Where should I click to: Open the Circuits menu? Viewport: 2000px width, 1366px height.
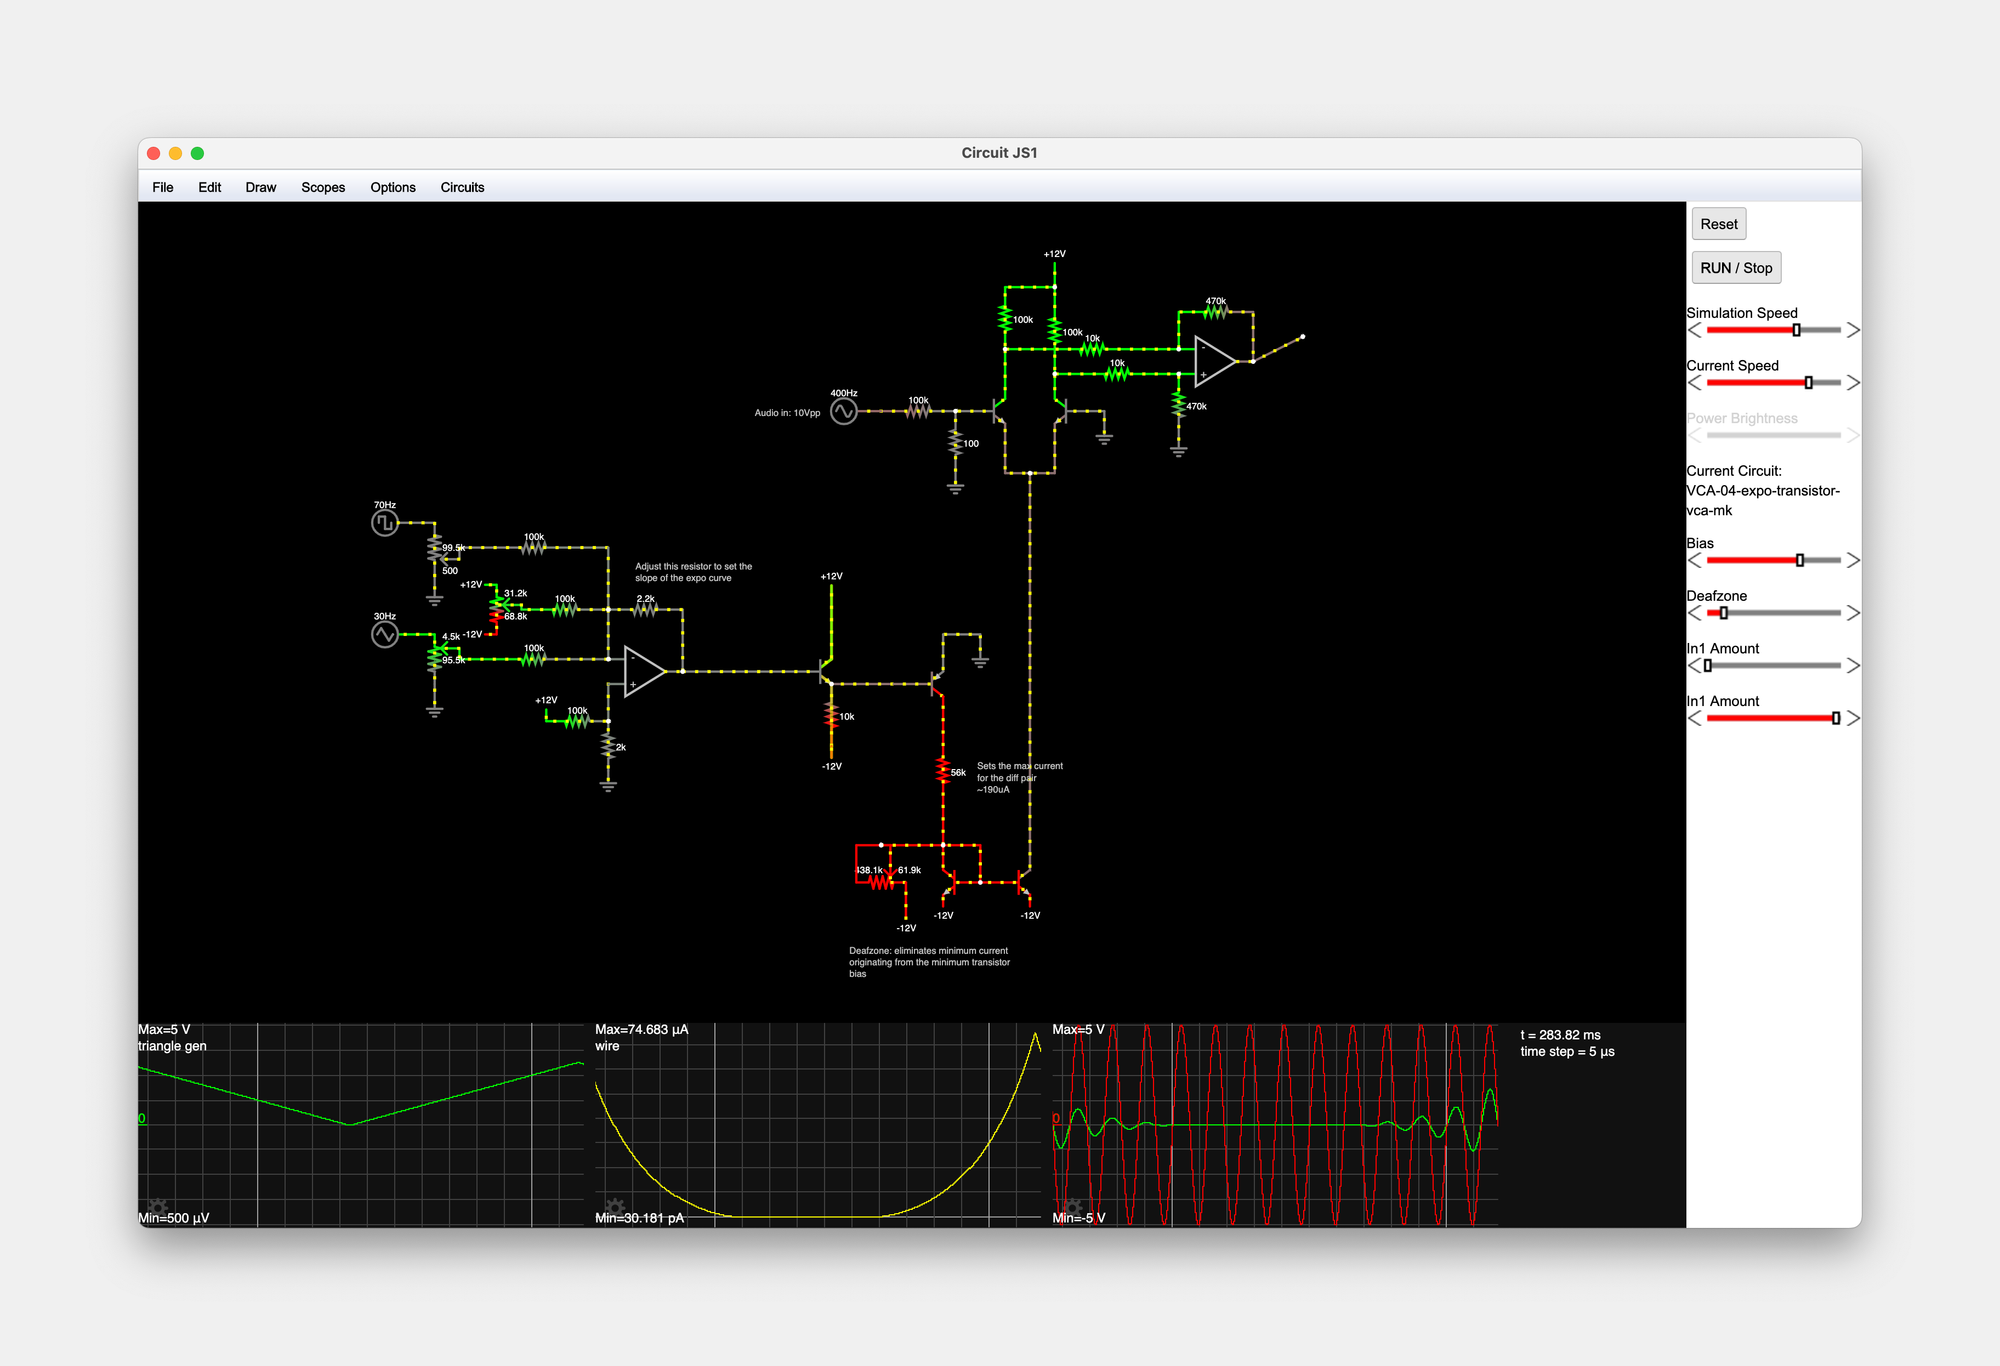(462, 187)
